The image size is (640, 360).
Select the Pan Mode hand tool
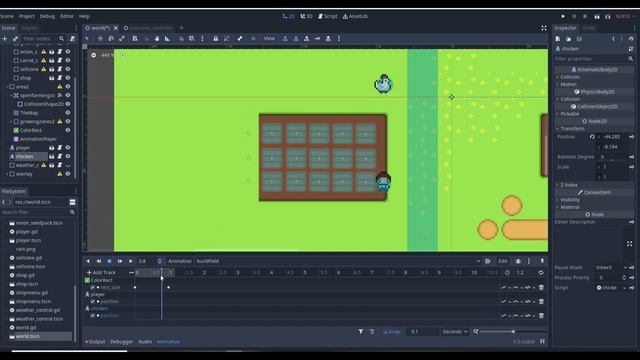[x=157, y=38]
